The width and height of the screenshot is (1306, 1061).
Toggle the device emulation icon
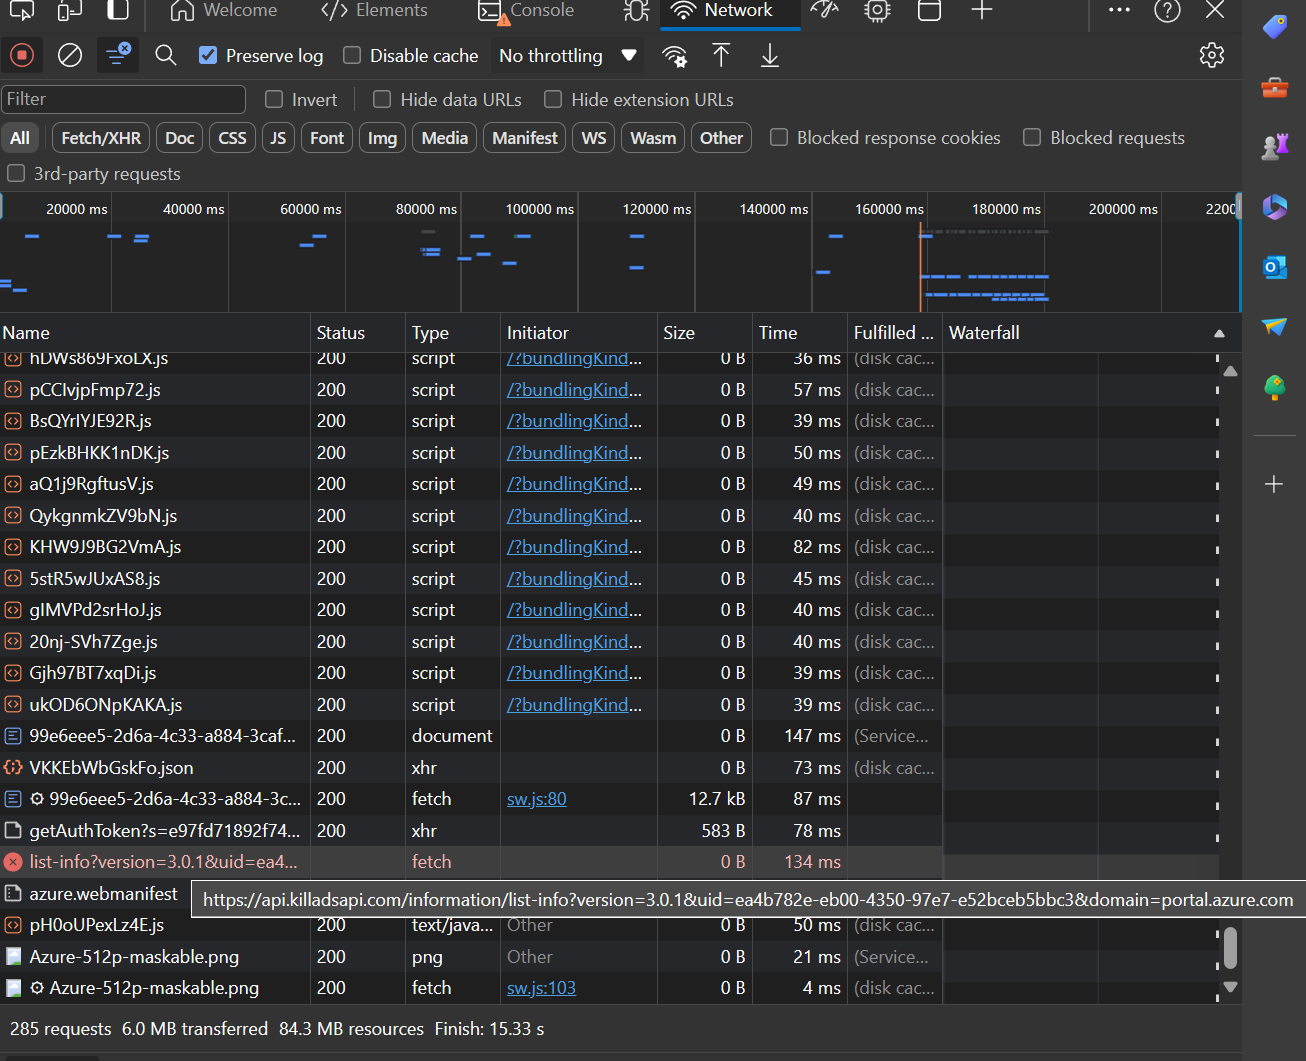70,11
